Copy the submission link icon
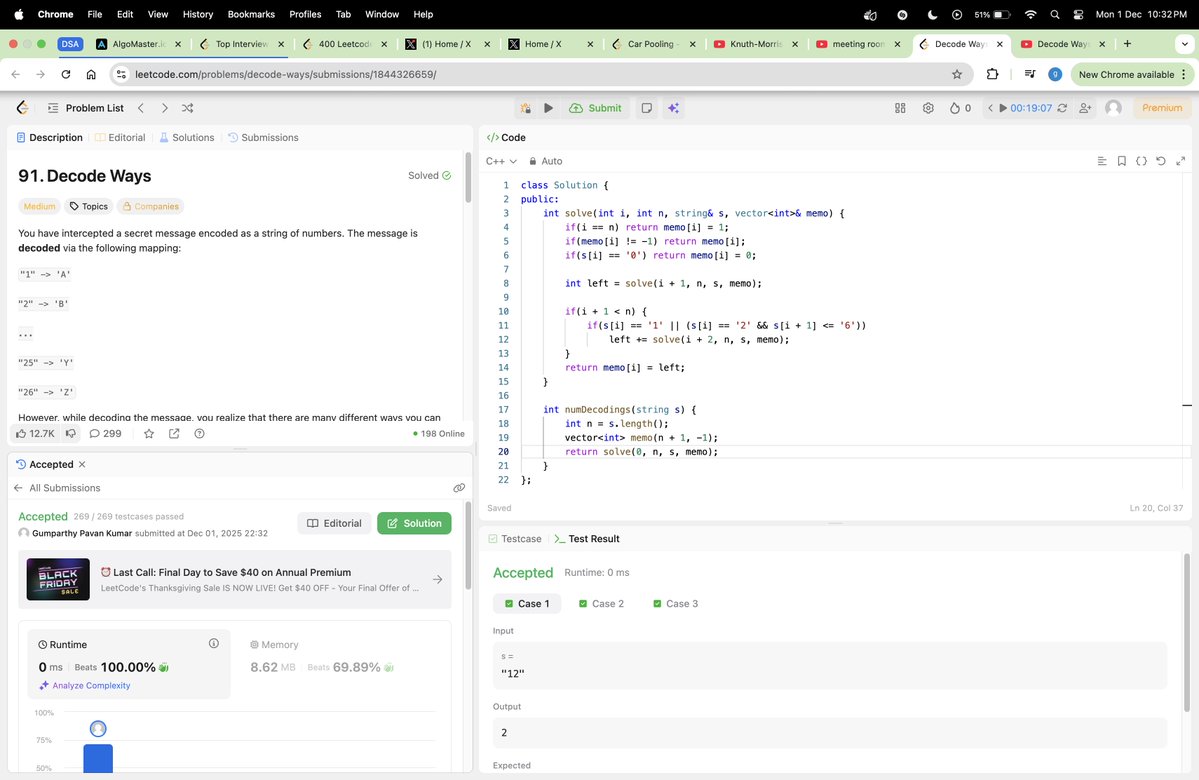 [459, 488]
